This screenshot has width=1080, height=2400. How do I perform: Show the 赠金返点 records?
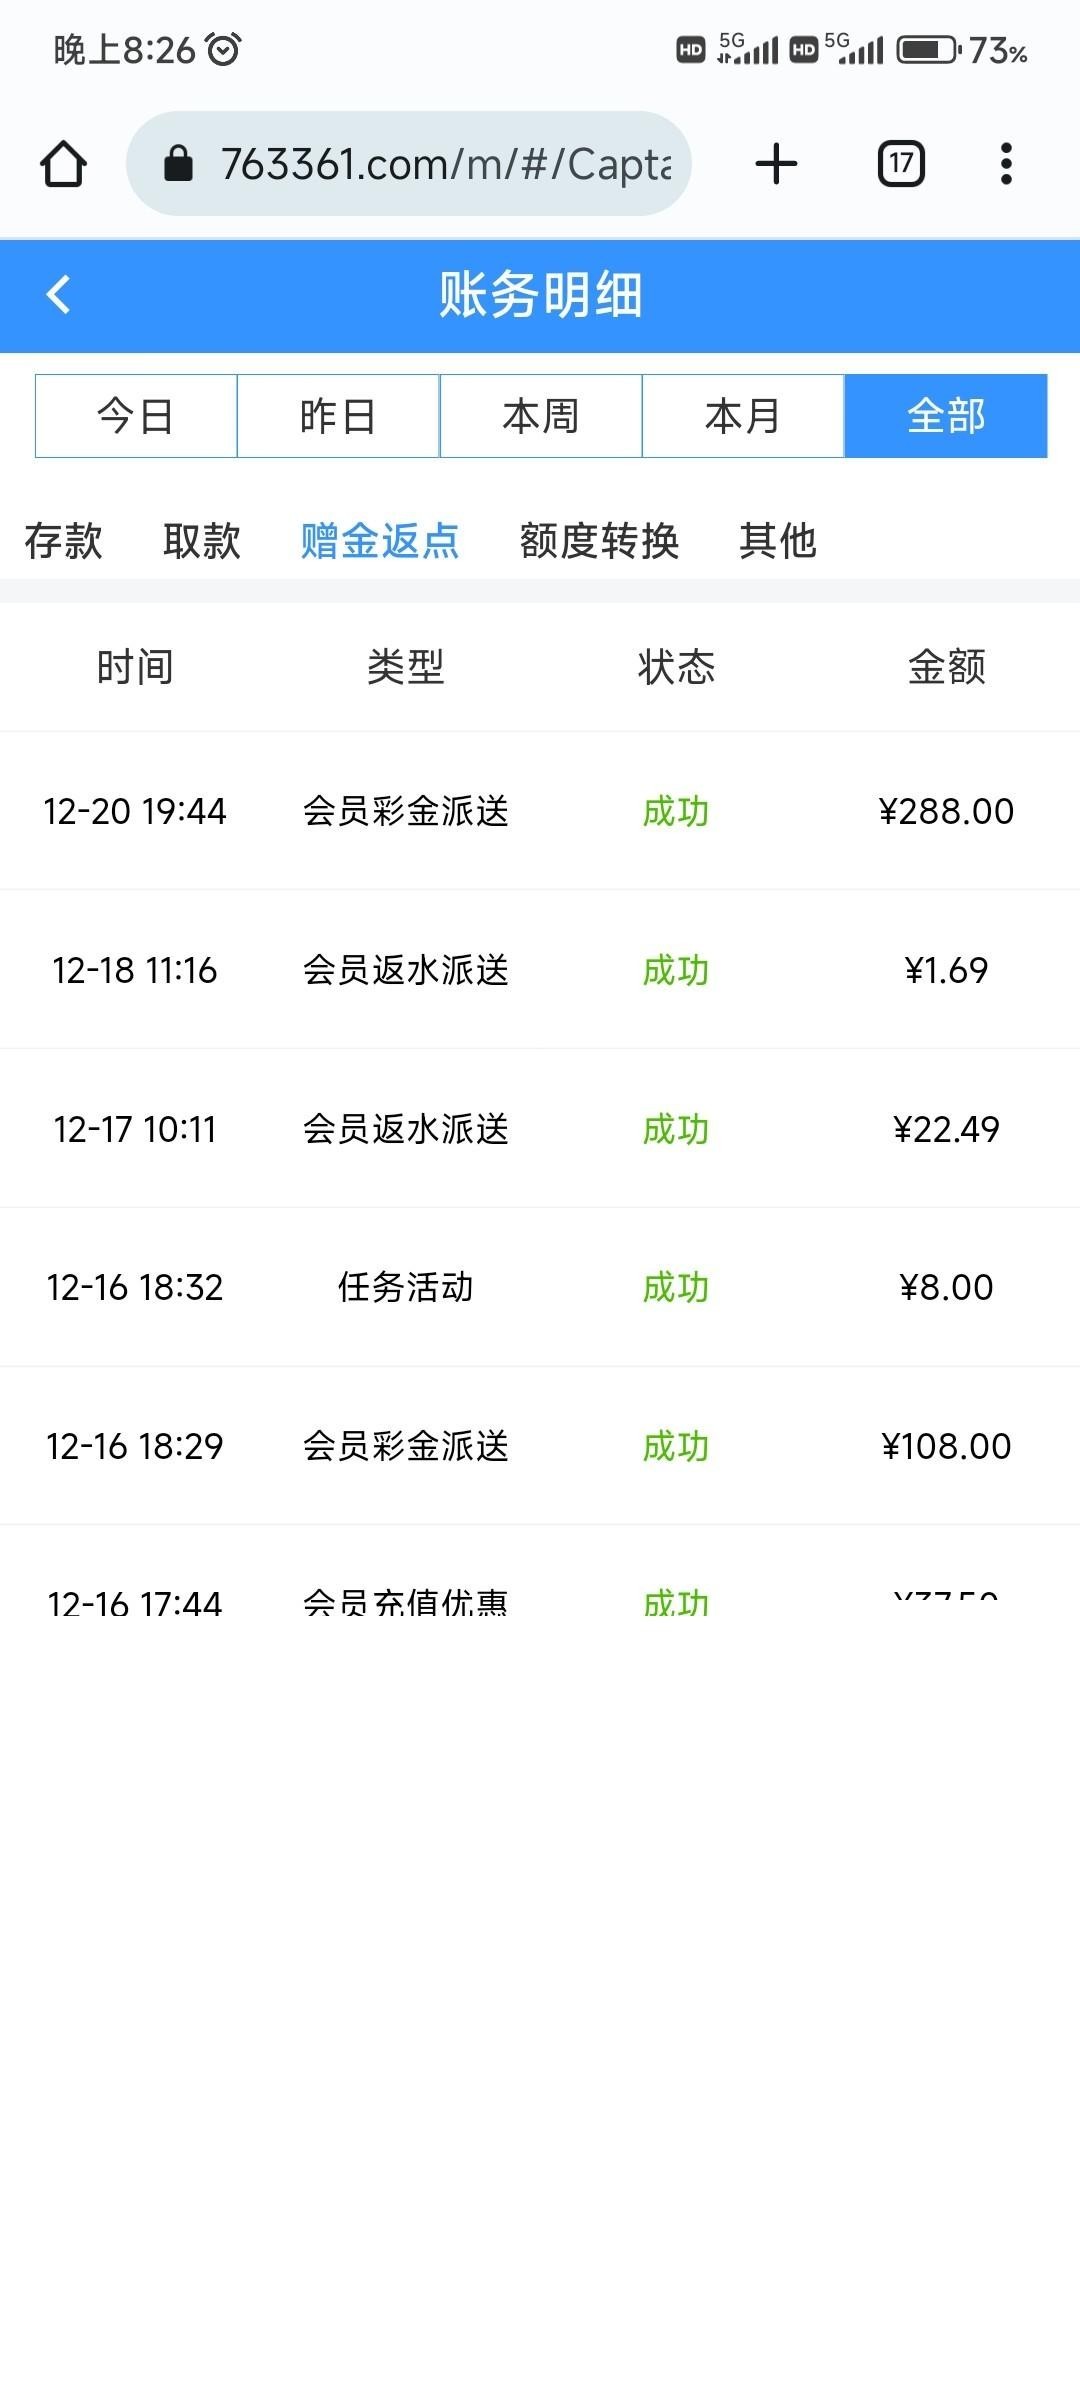tap(380, 541)
